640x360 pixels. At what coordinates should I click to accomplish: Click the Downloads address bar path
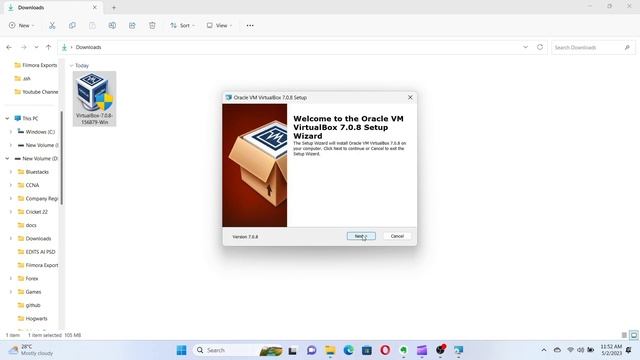[89, 47]
